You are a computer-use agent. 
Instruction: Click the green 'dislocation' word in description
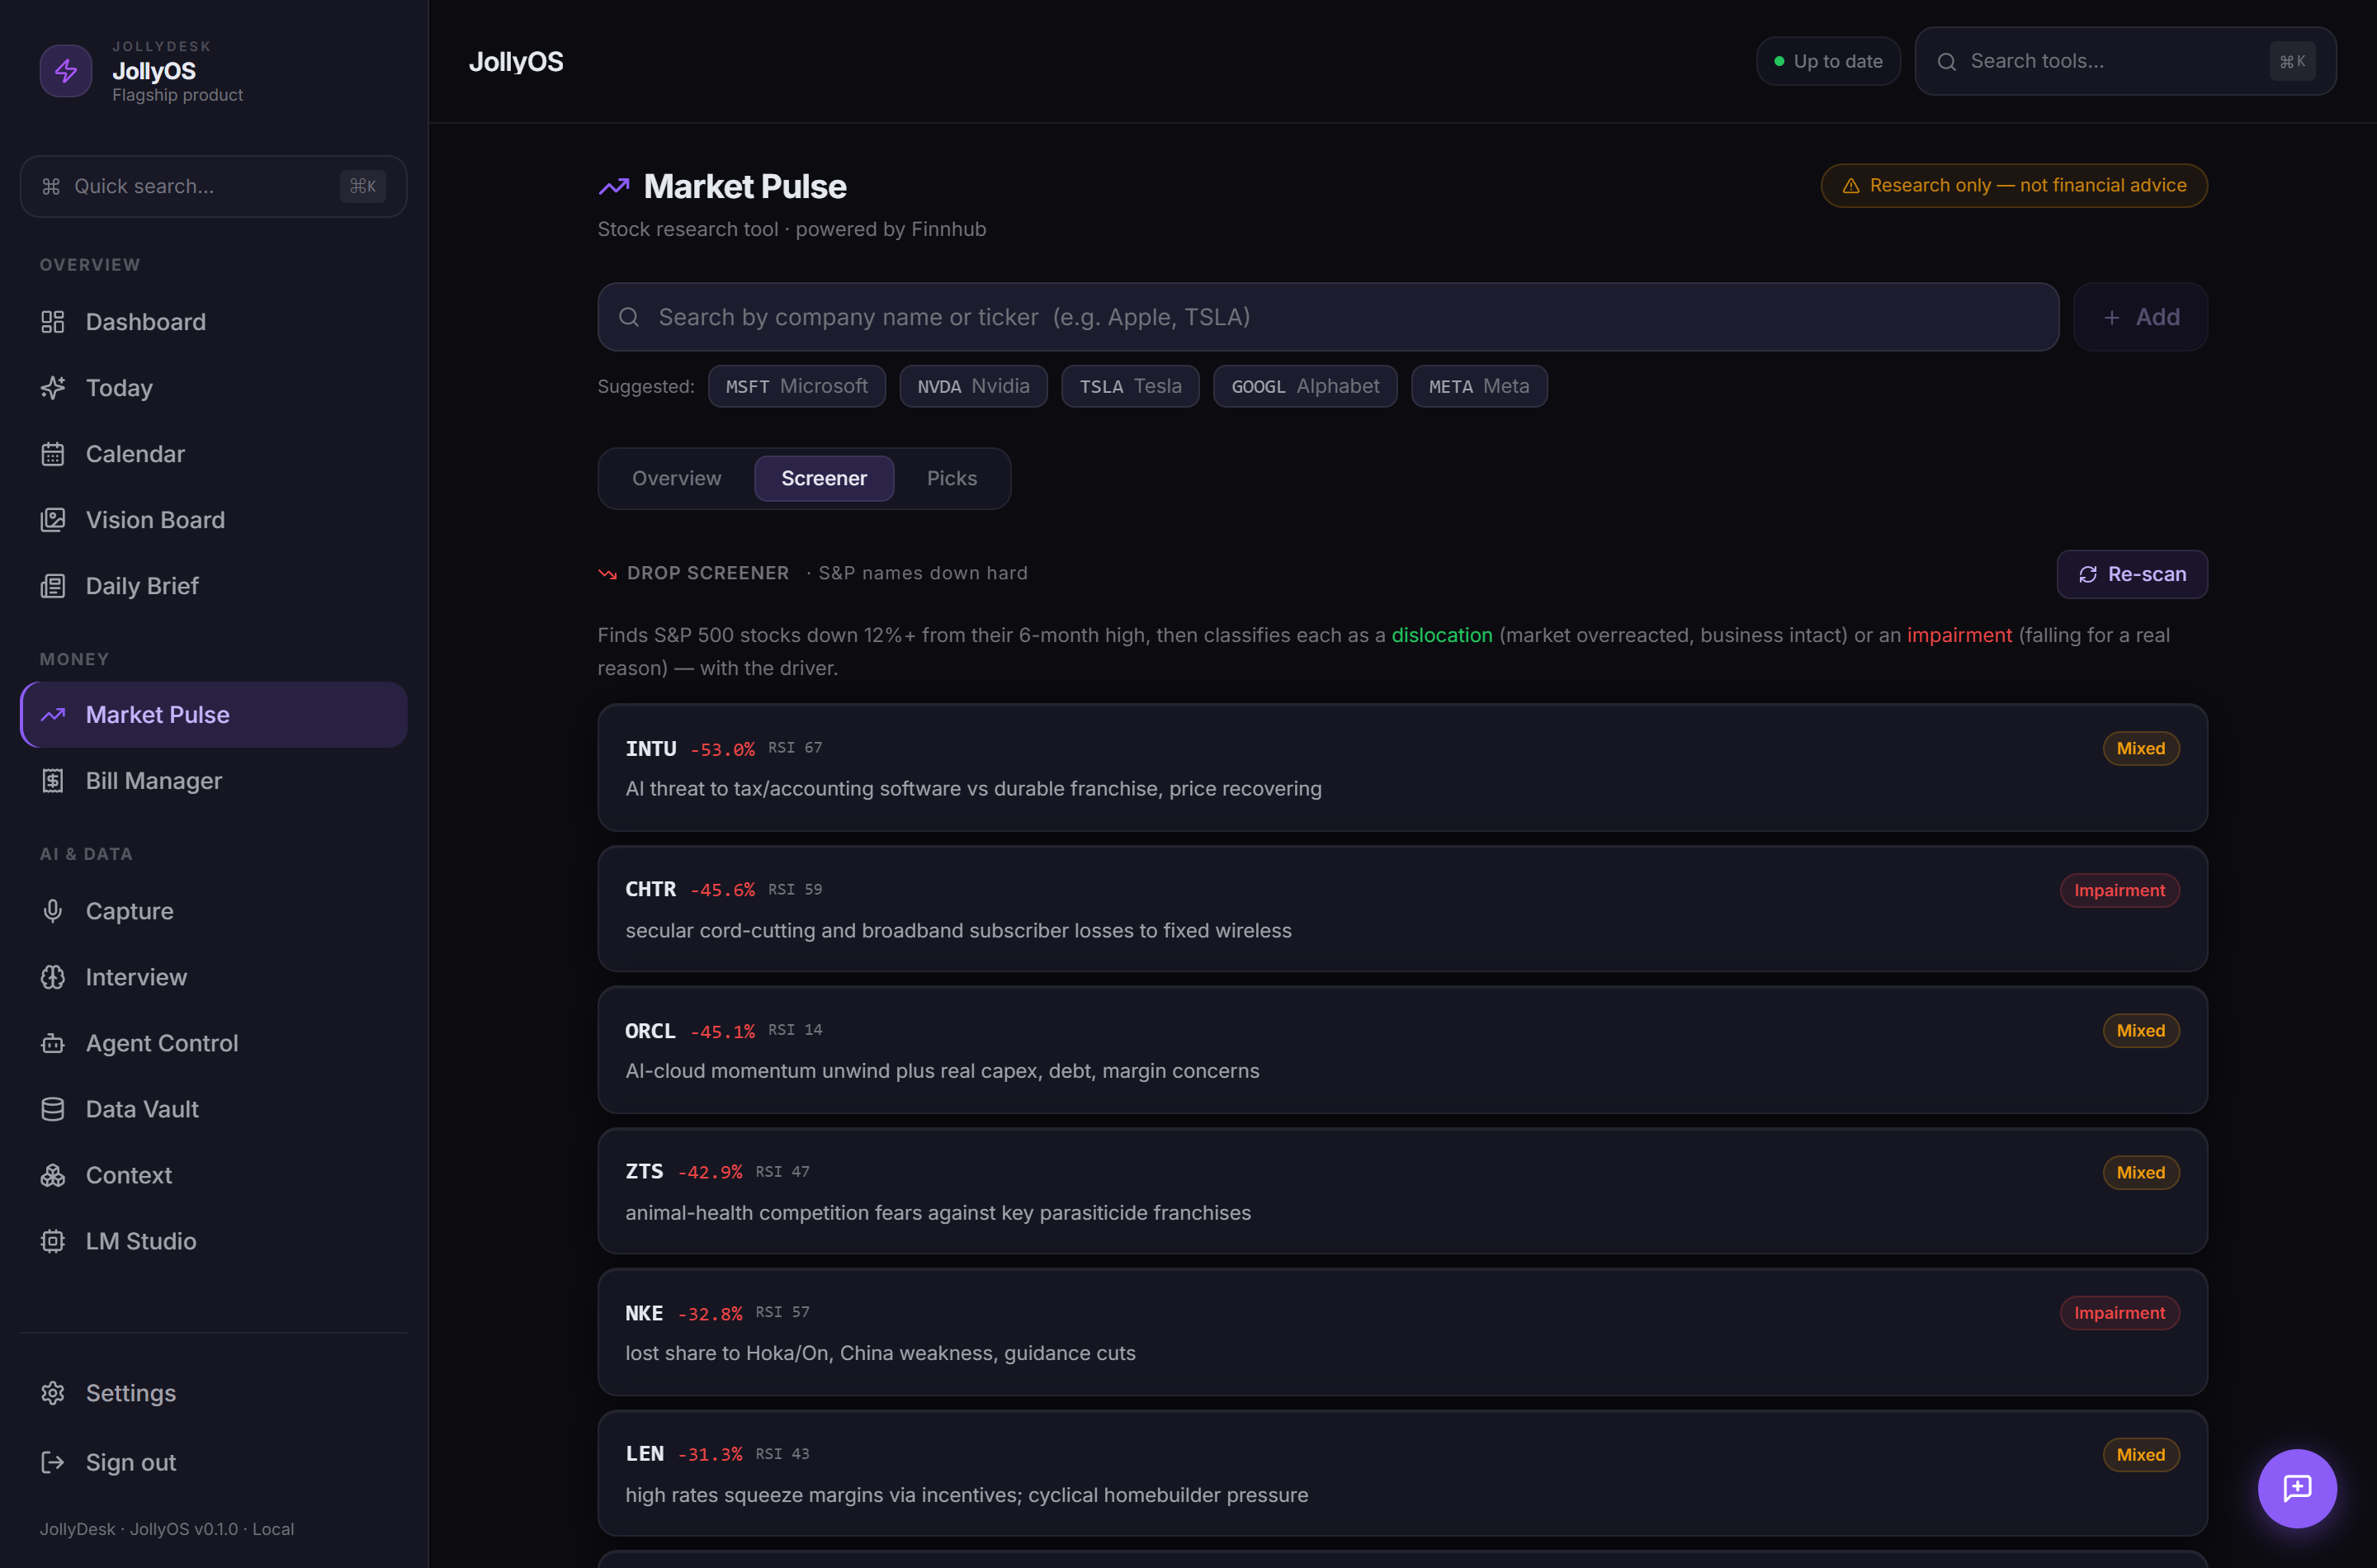coord(1442,635)
